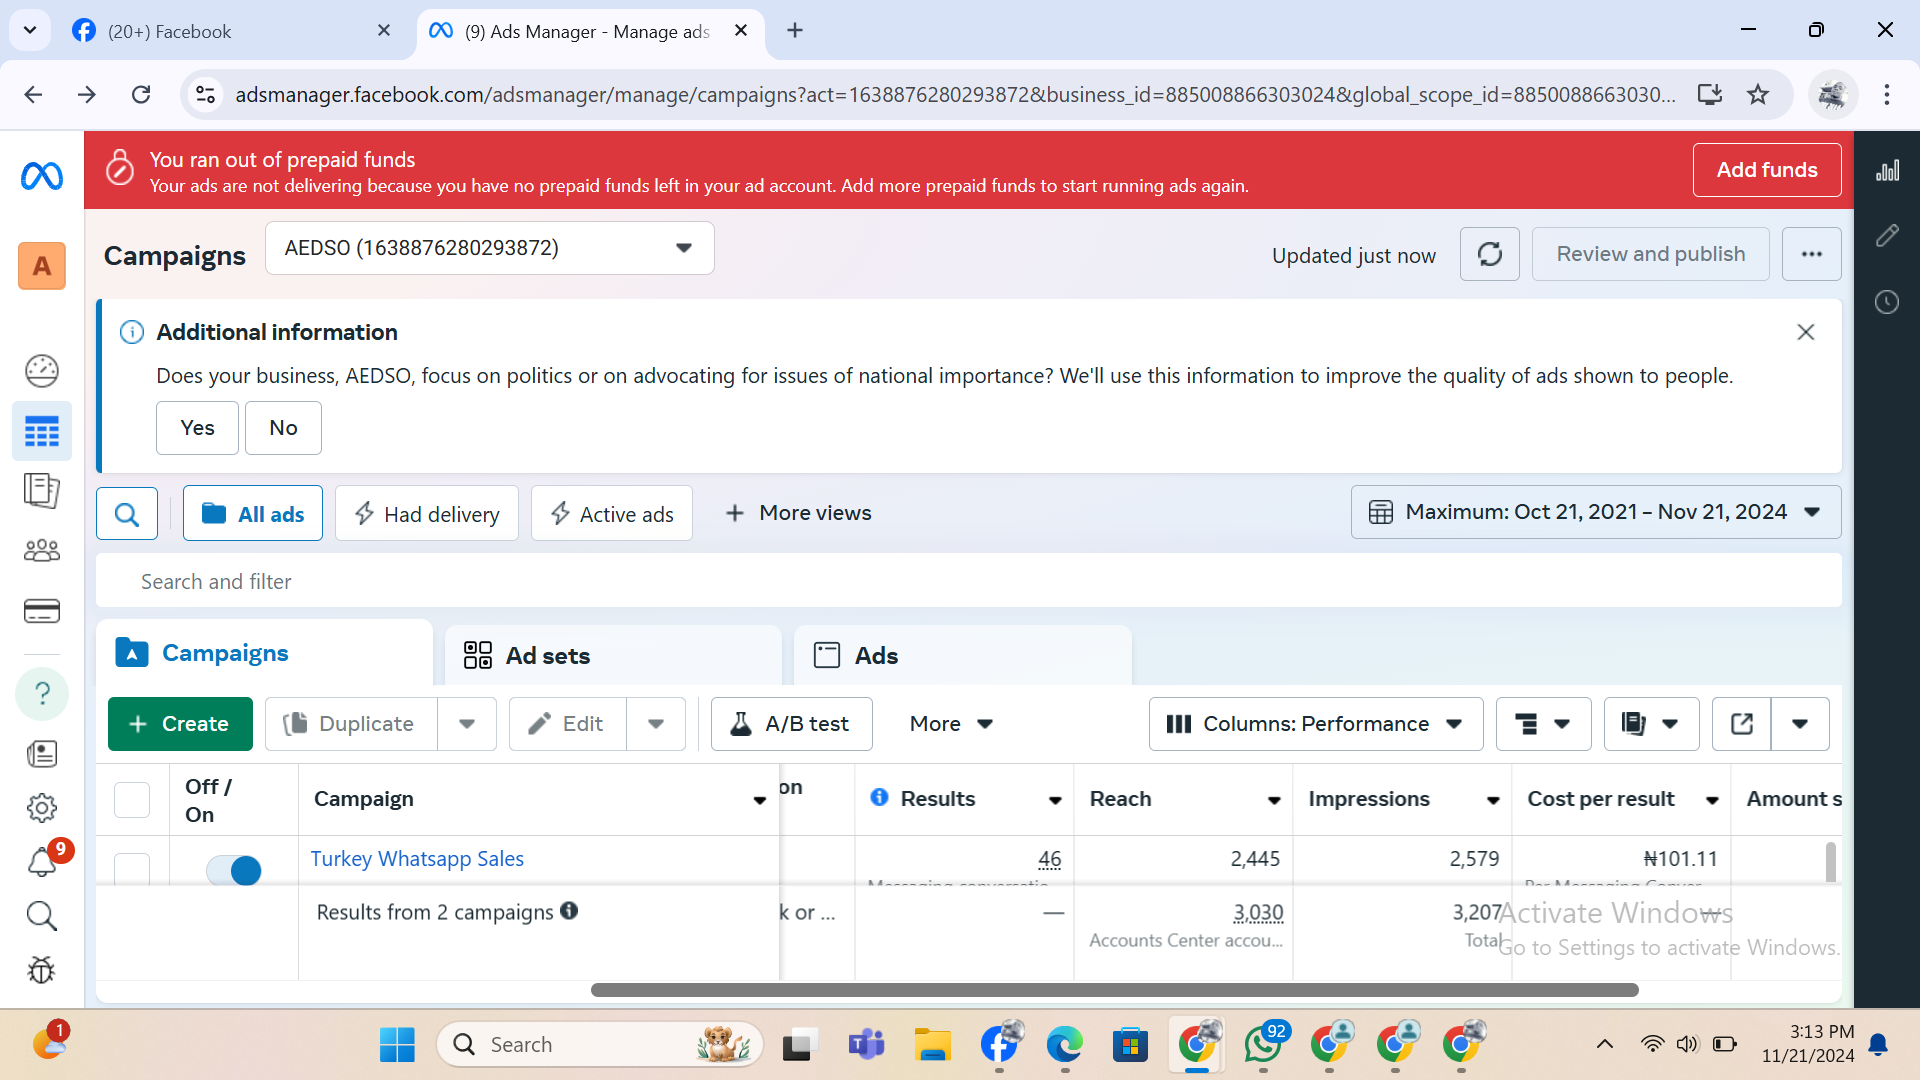Viewport: 1920px width, 1080px height.
Task: Open history clock icon on right rail
Action: click(1887, 302)
